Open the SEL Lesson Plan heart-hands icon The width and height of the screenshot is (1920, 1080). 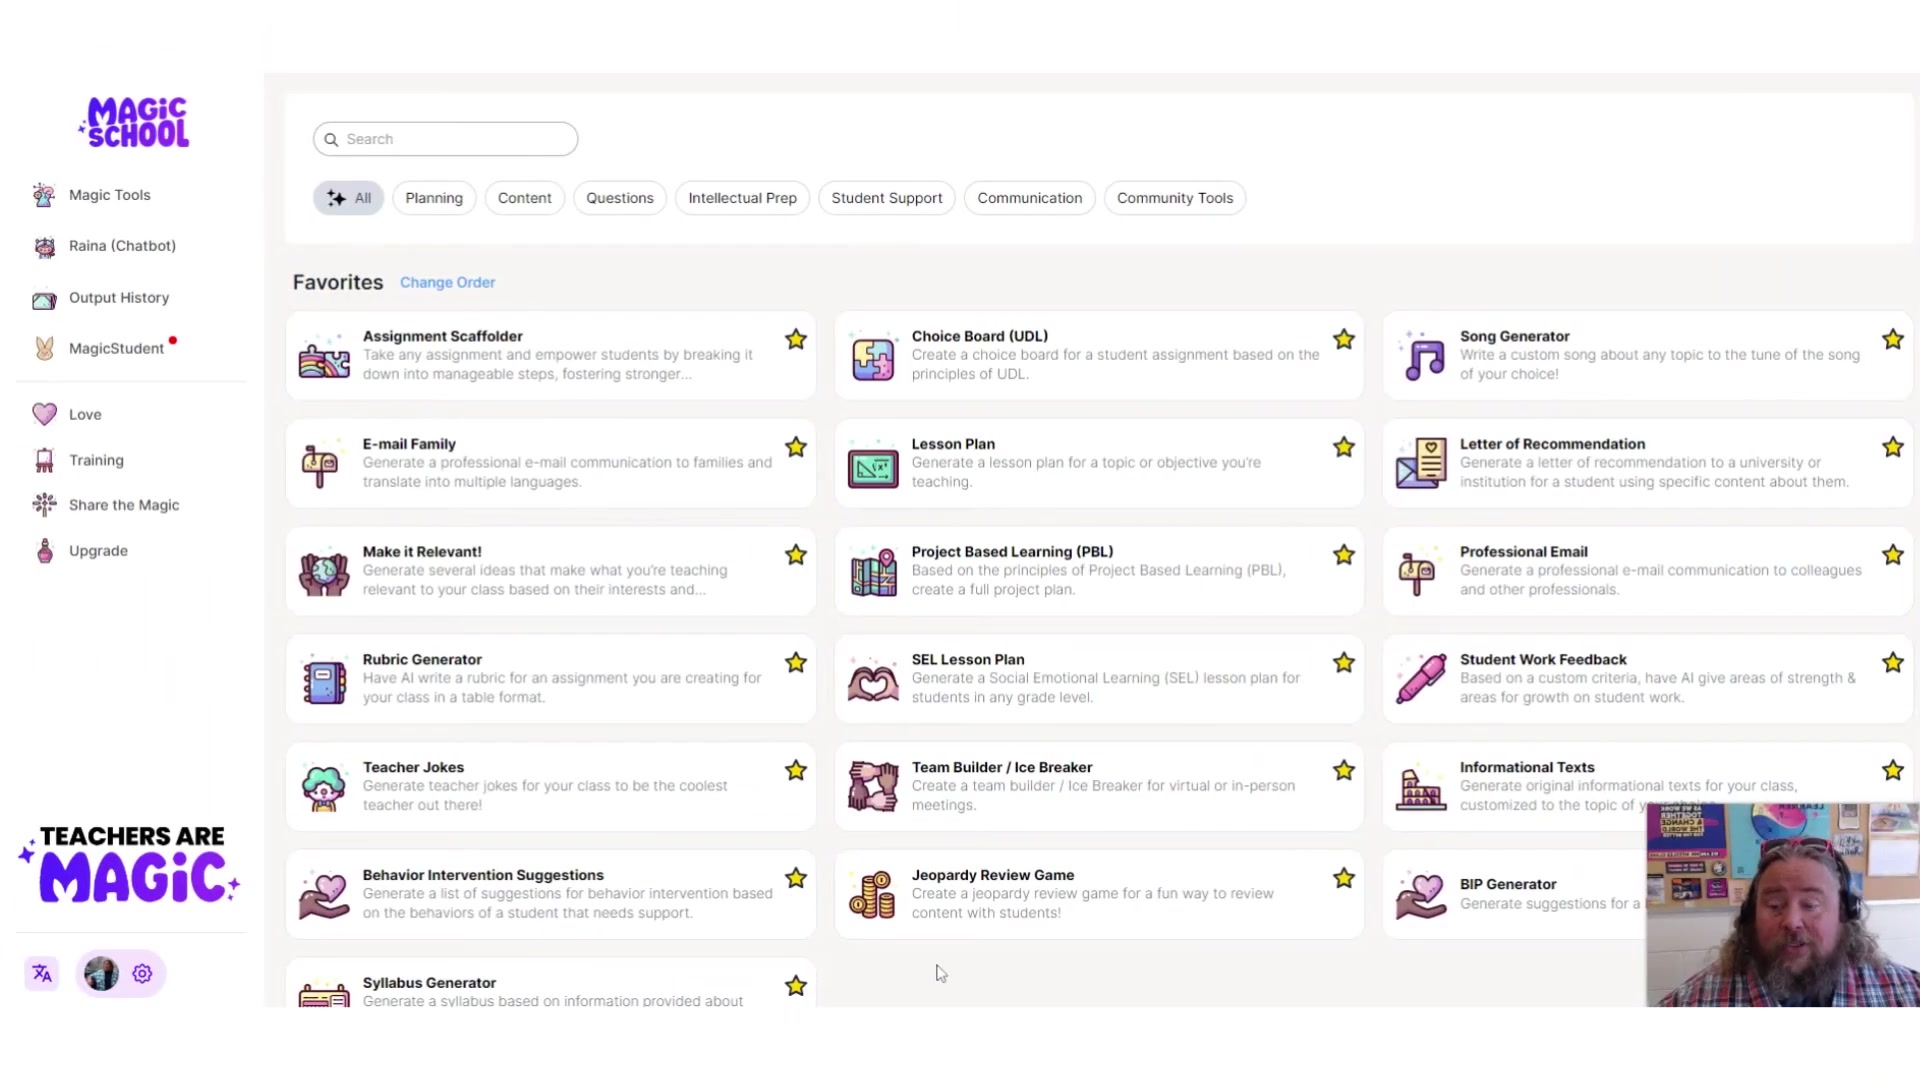click(x=873, y=681)
